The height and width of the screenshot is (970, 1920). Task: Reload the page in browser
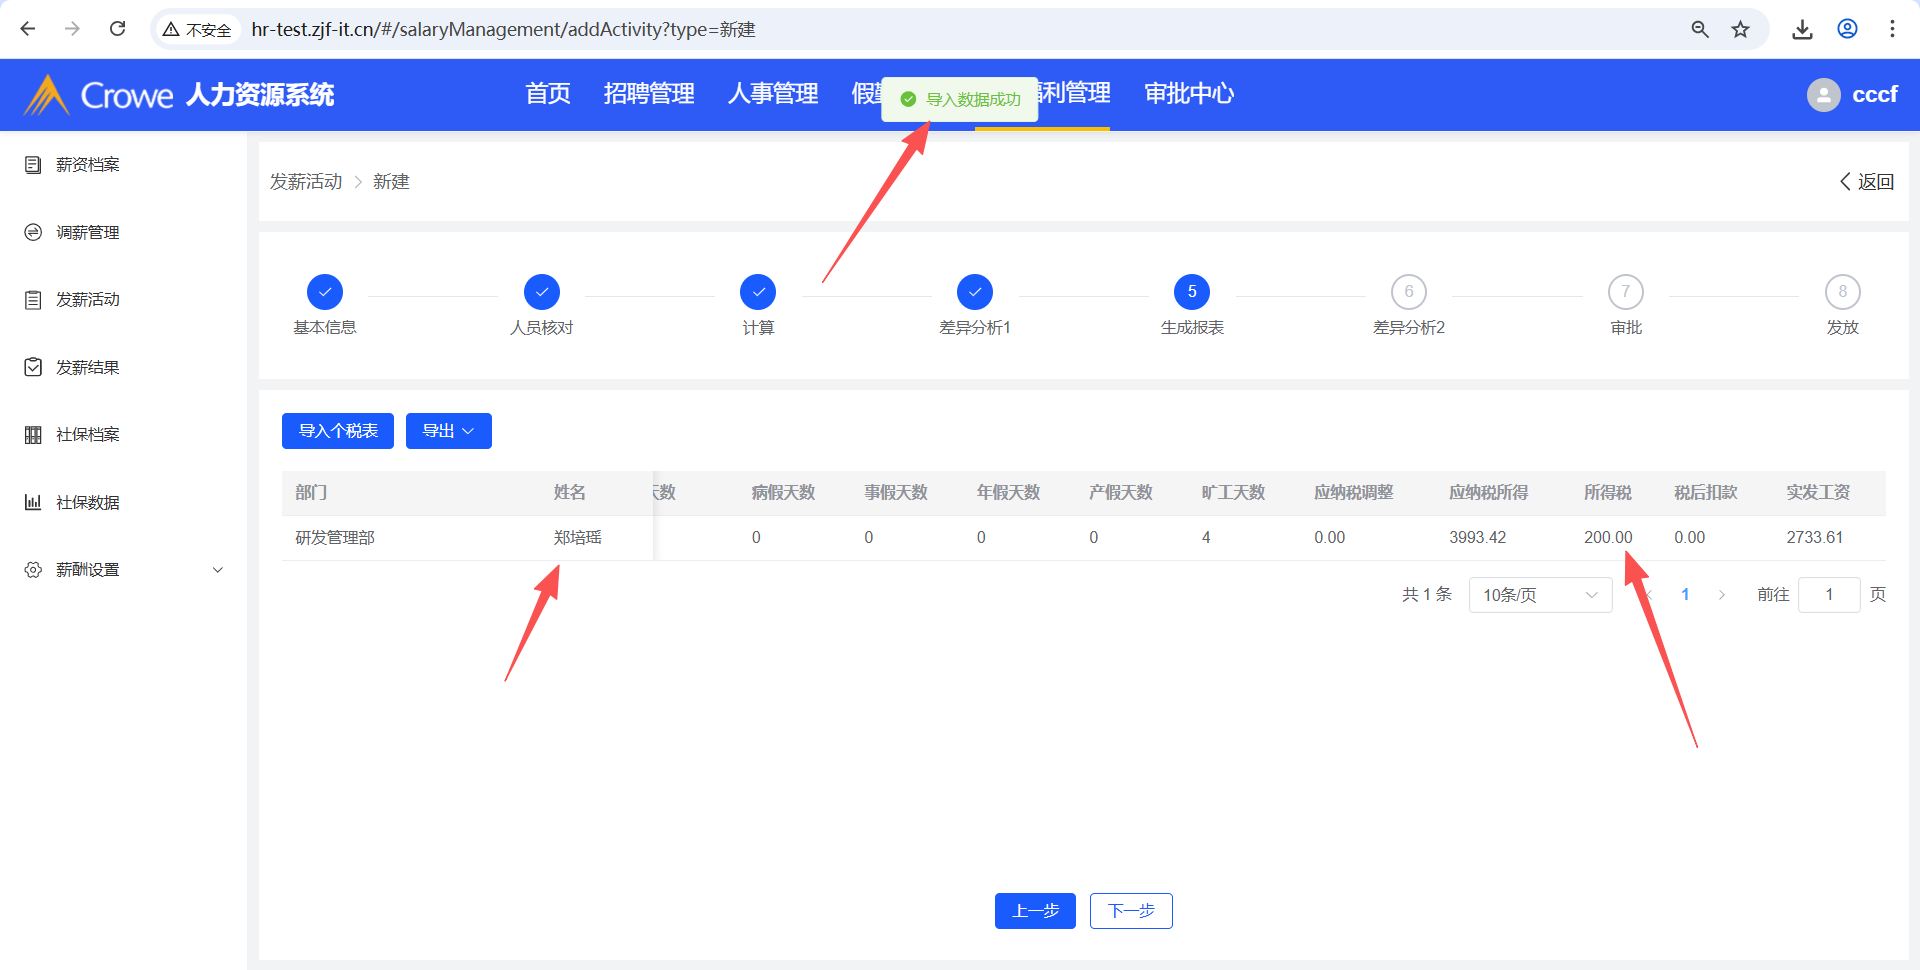(117, 29)
